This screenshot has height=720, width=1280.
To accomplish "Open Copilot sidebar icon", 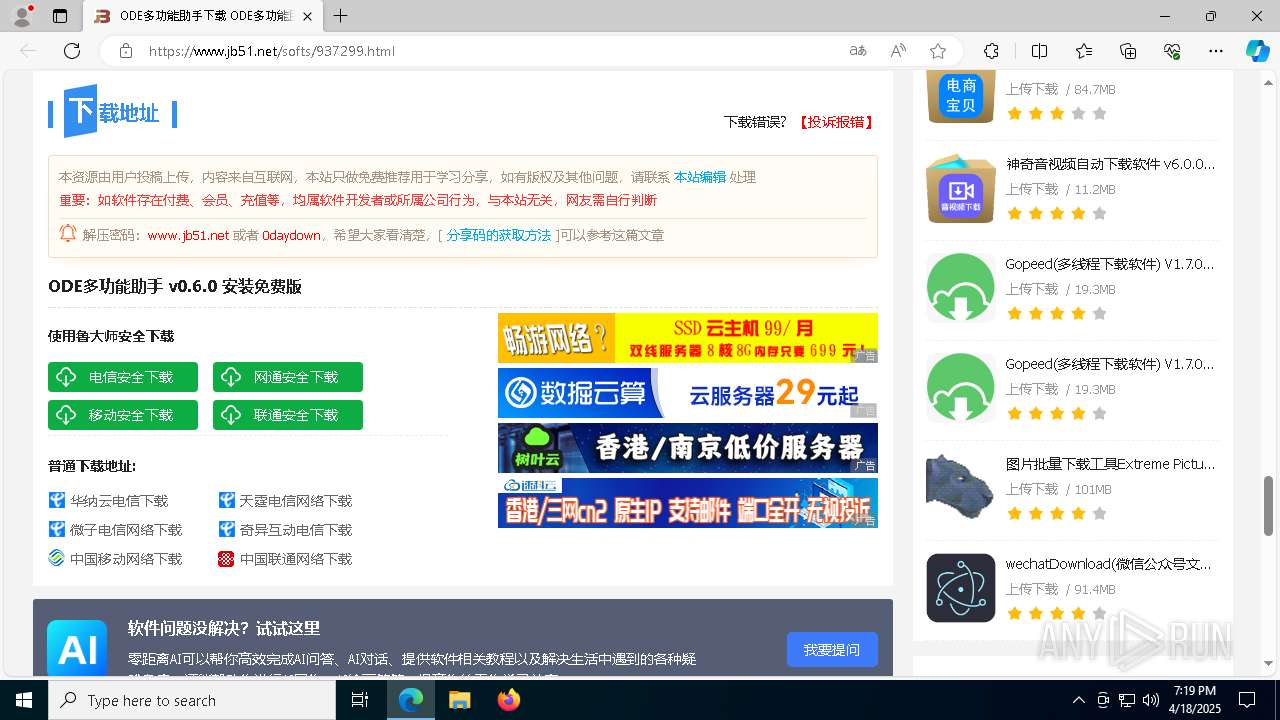I will pyautogui.click(x=1257, y=51).
